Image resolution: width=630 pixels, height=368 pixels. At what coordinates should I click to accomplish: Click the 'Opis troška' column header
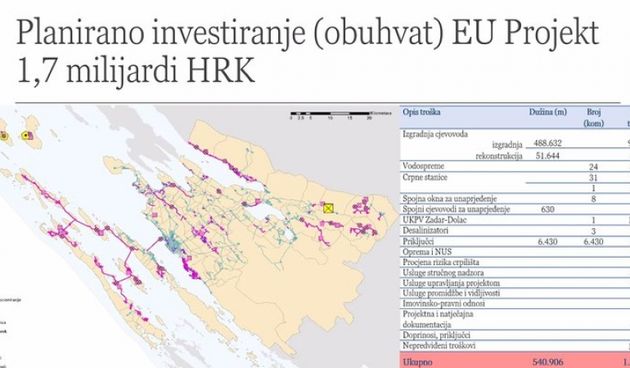point(421,112)
